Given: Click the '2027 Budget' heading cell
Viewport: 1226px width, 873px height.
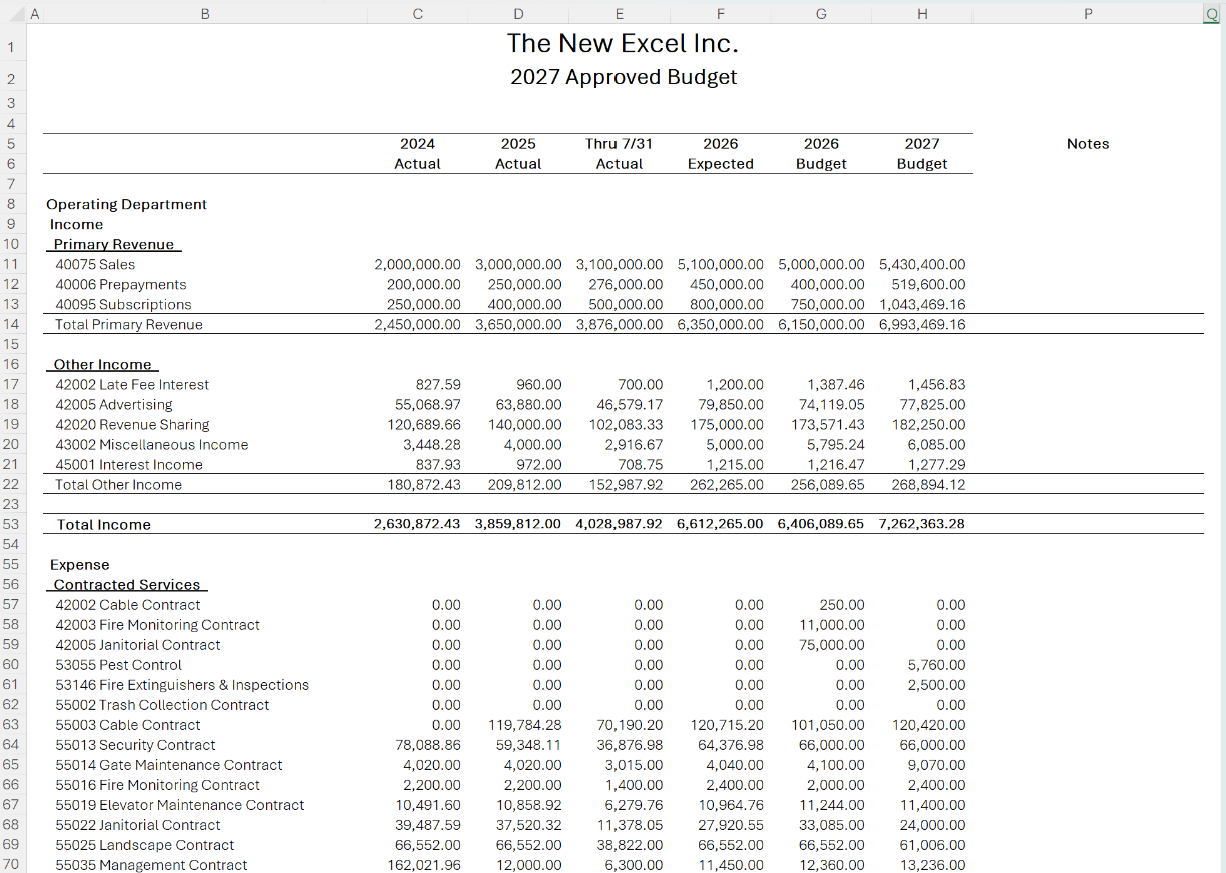Looking at the screenshot, I should (922, 154).
